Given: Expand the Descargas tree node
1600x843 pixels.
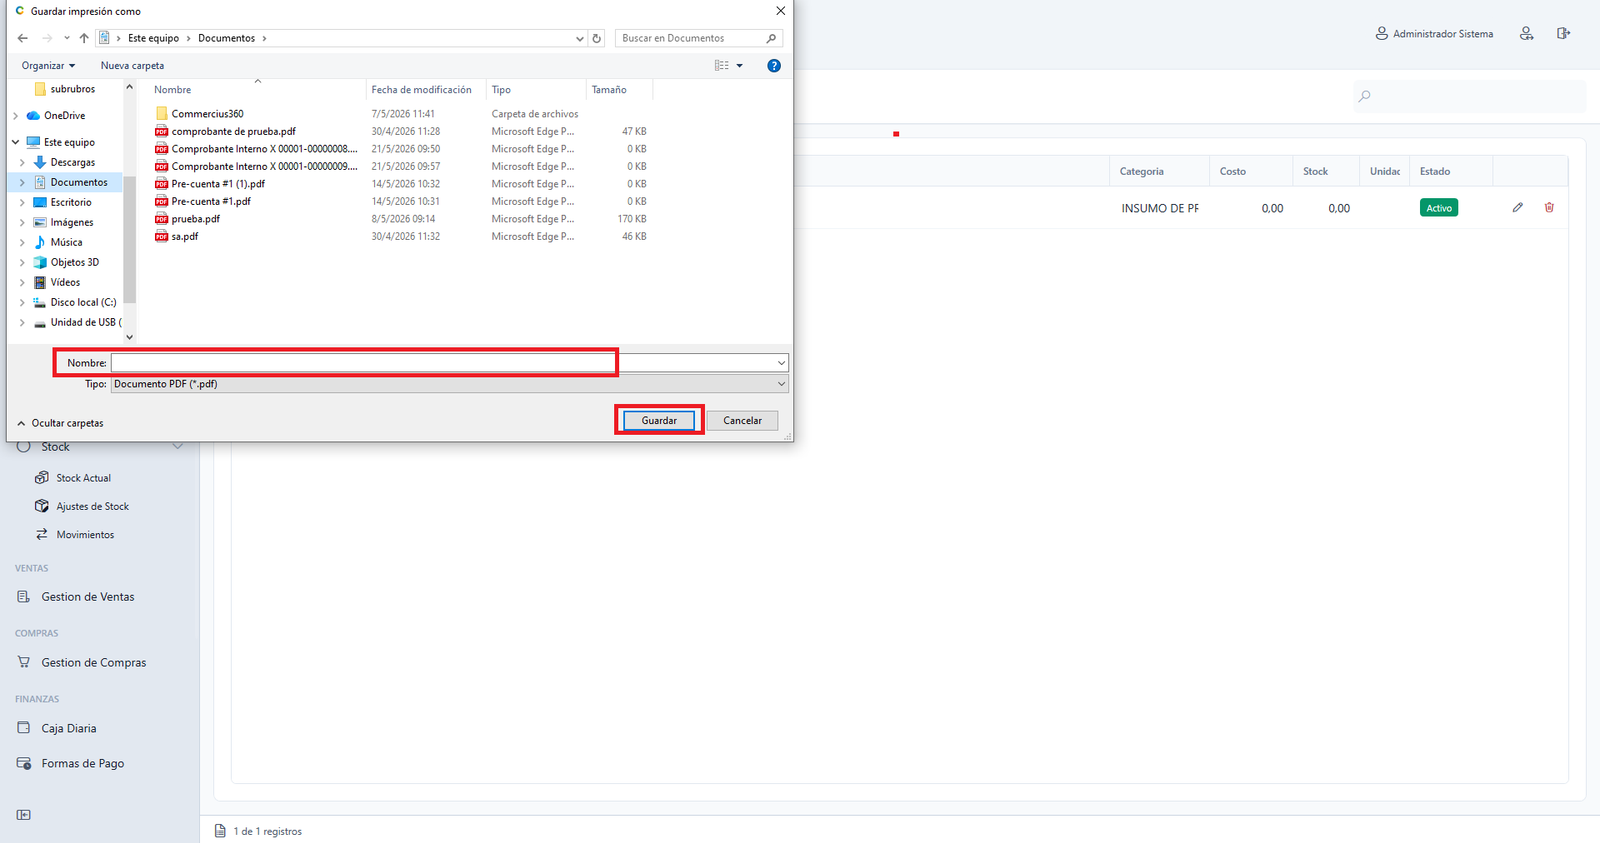Looking at the screenshot, I should coord(22,162).
